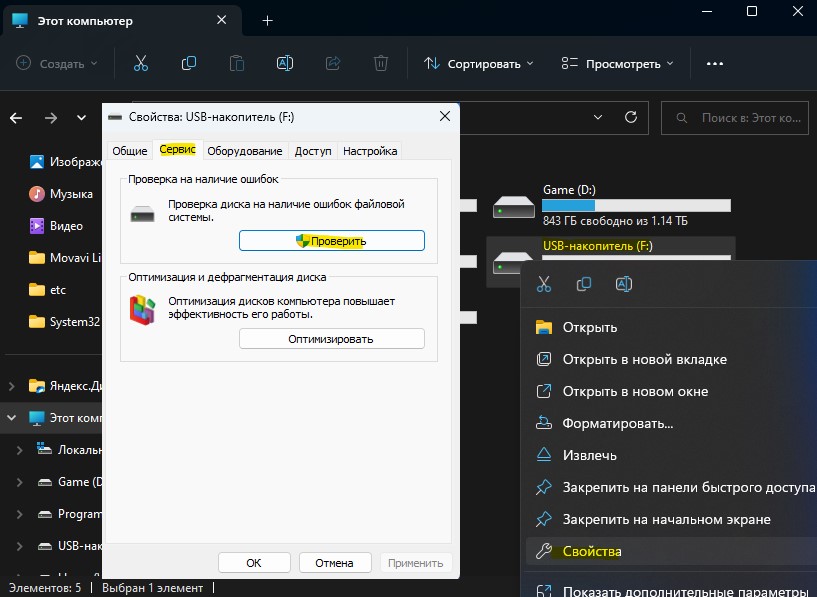Image resolution: width=817 pixels, height=597 pixels.
Task: Select the Сервис tab
Action: click(178, 150)
